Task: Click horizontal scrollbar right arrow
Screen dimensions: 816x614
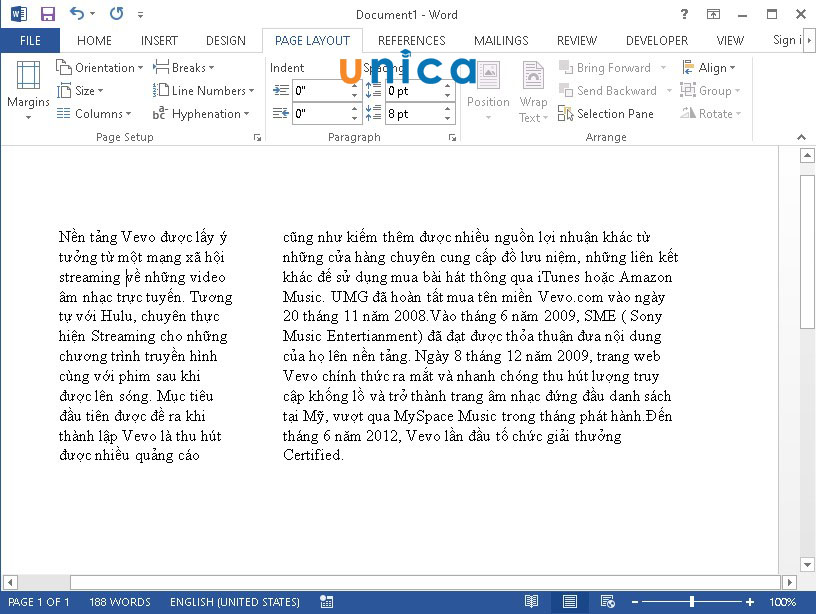Action: click(789, 582)
